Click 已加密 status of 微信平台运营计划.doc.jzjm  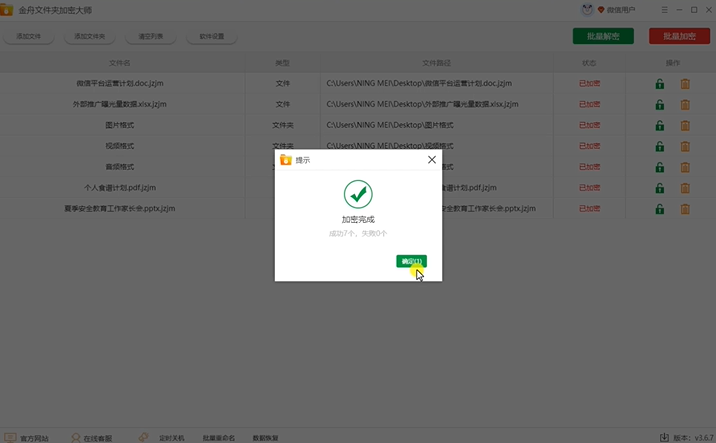coord(589,83)
